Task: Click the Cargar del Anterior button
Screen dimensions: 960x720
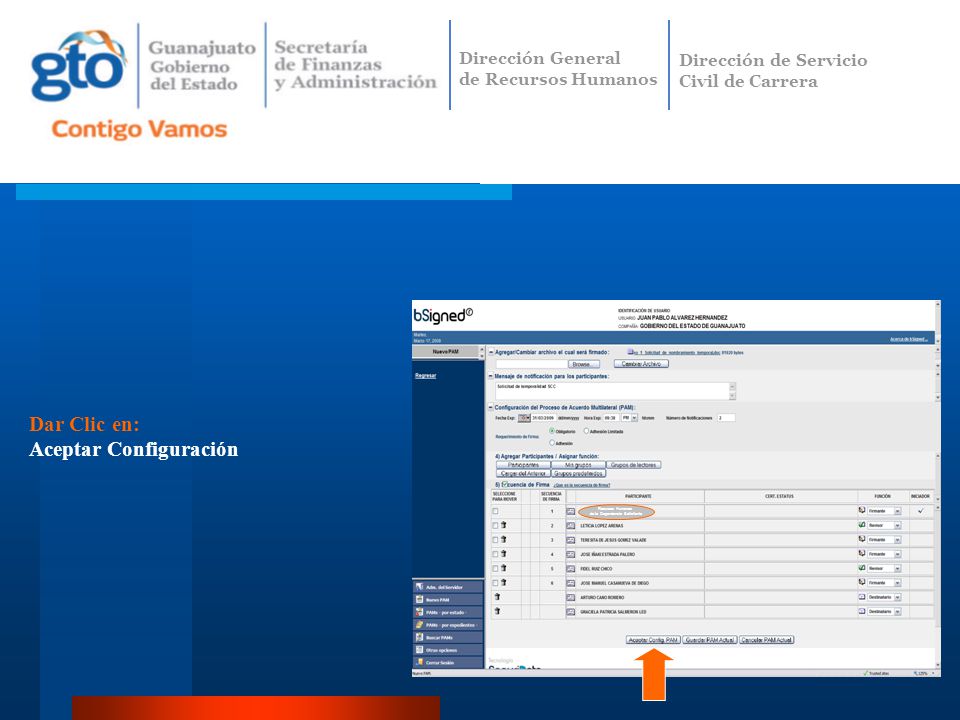Action: click(x=523, y=474)
